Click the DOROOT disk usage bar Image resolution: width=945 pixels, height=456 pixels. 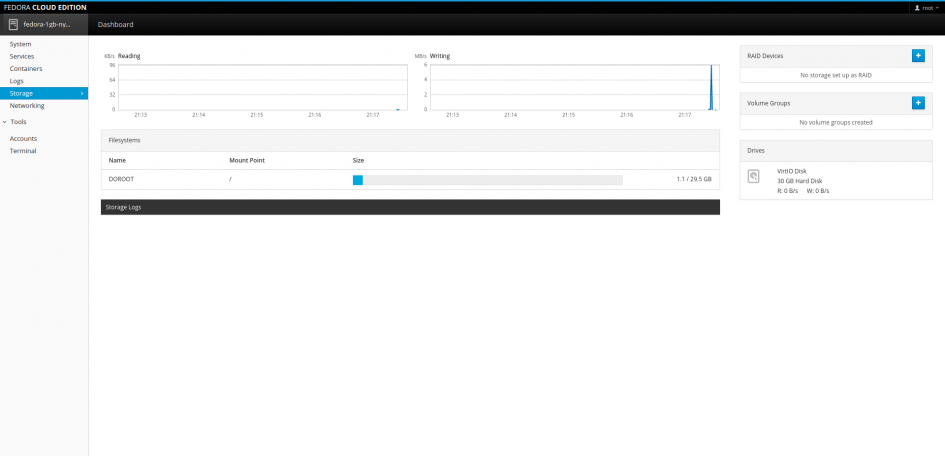tap(487, 179)
